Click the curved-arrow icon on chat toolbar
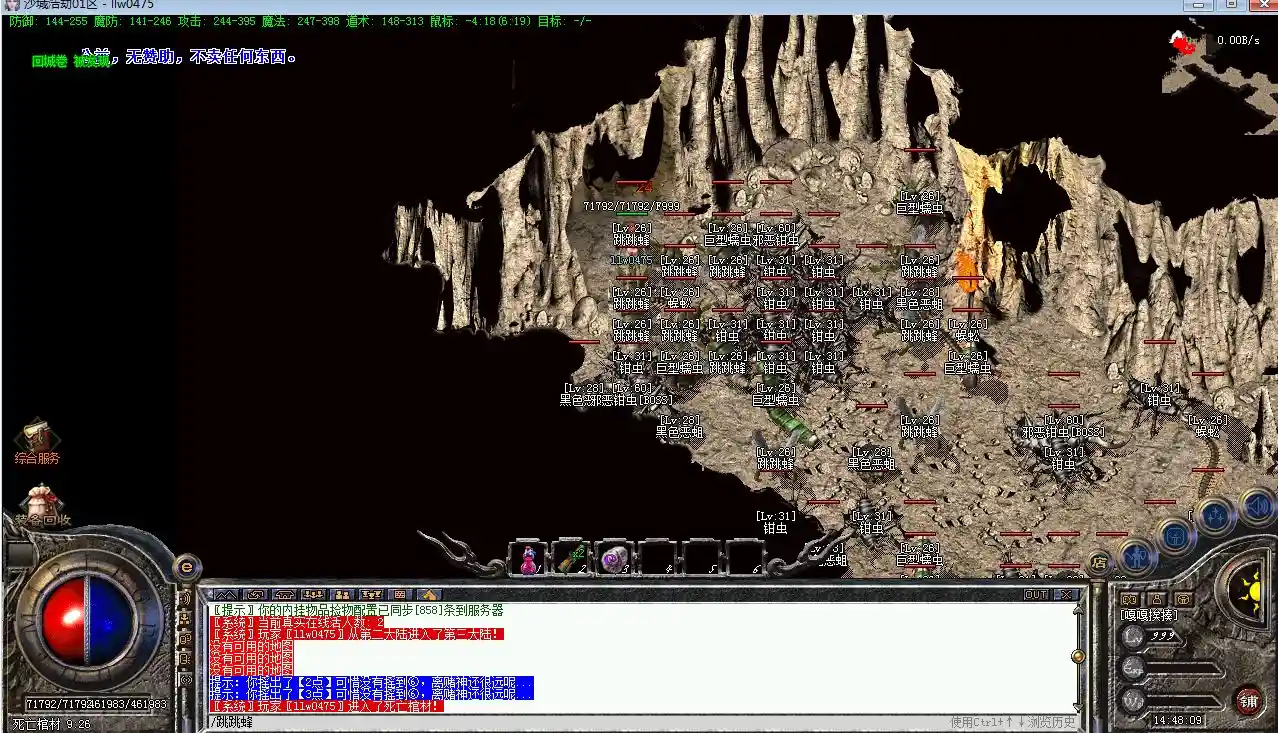 coord(255,594)
